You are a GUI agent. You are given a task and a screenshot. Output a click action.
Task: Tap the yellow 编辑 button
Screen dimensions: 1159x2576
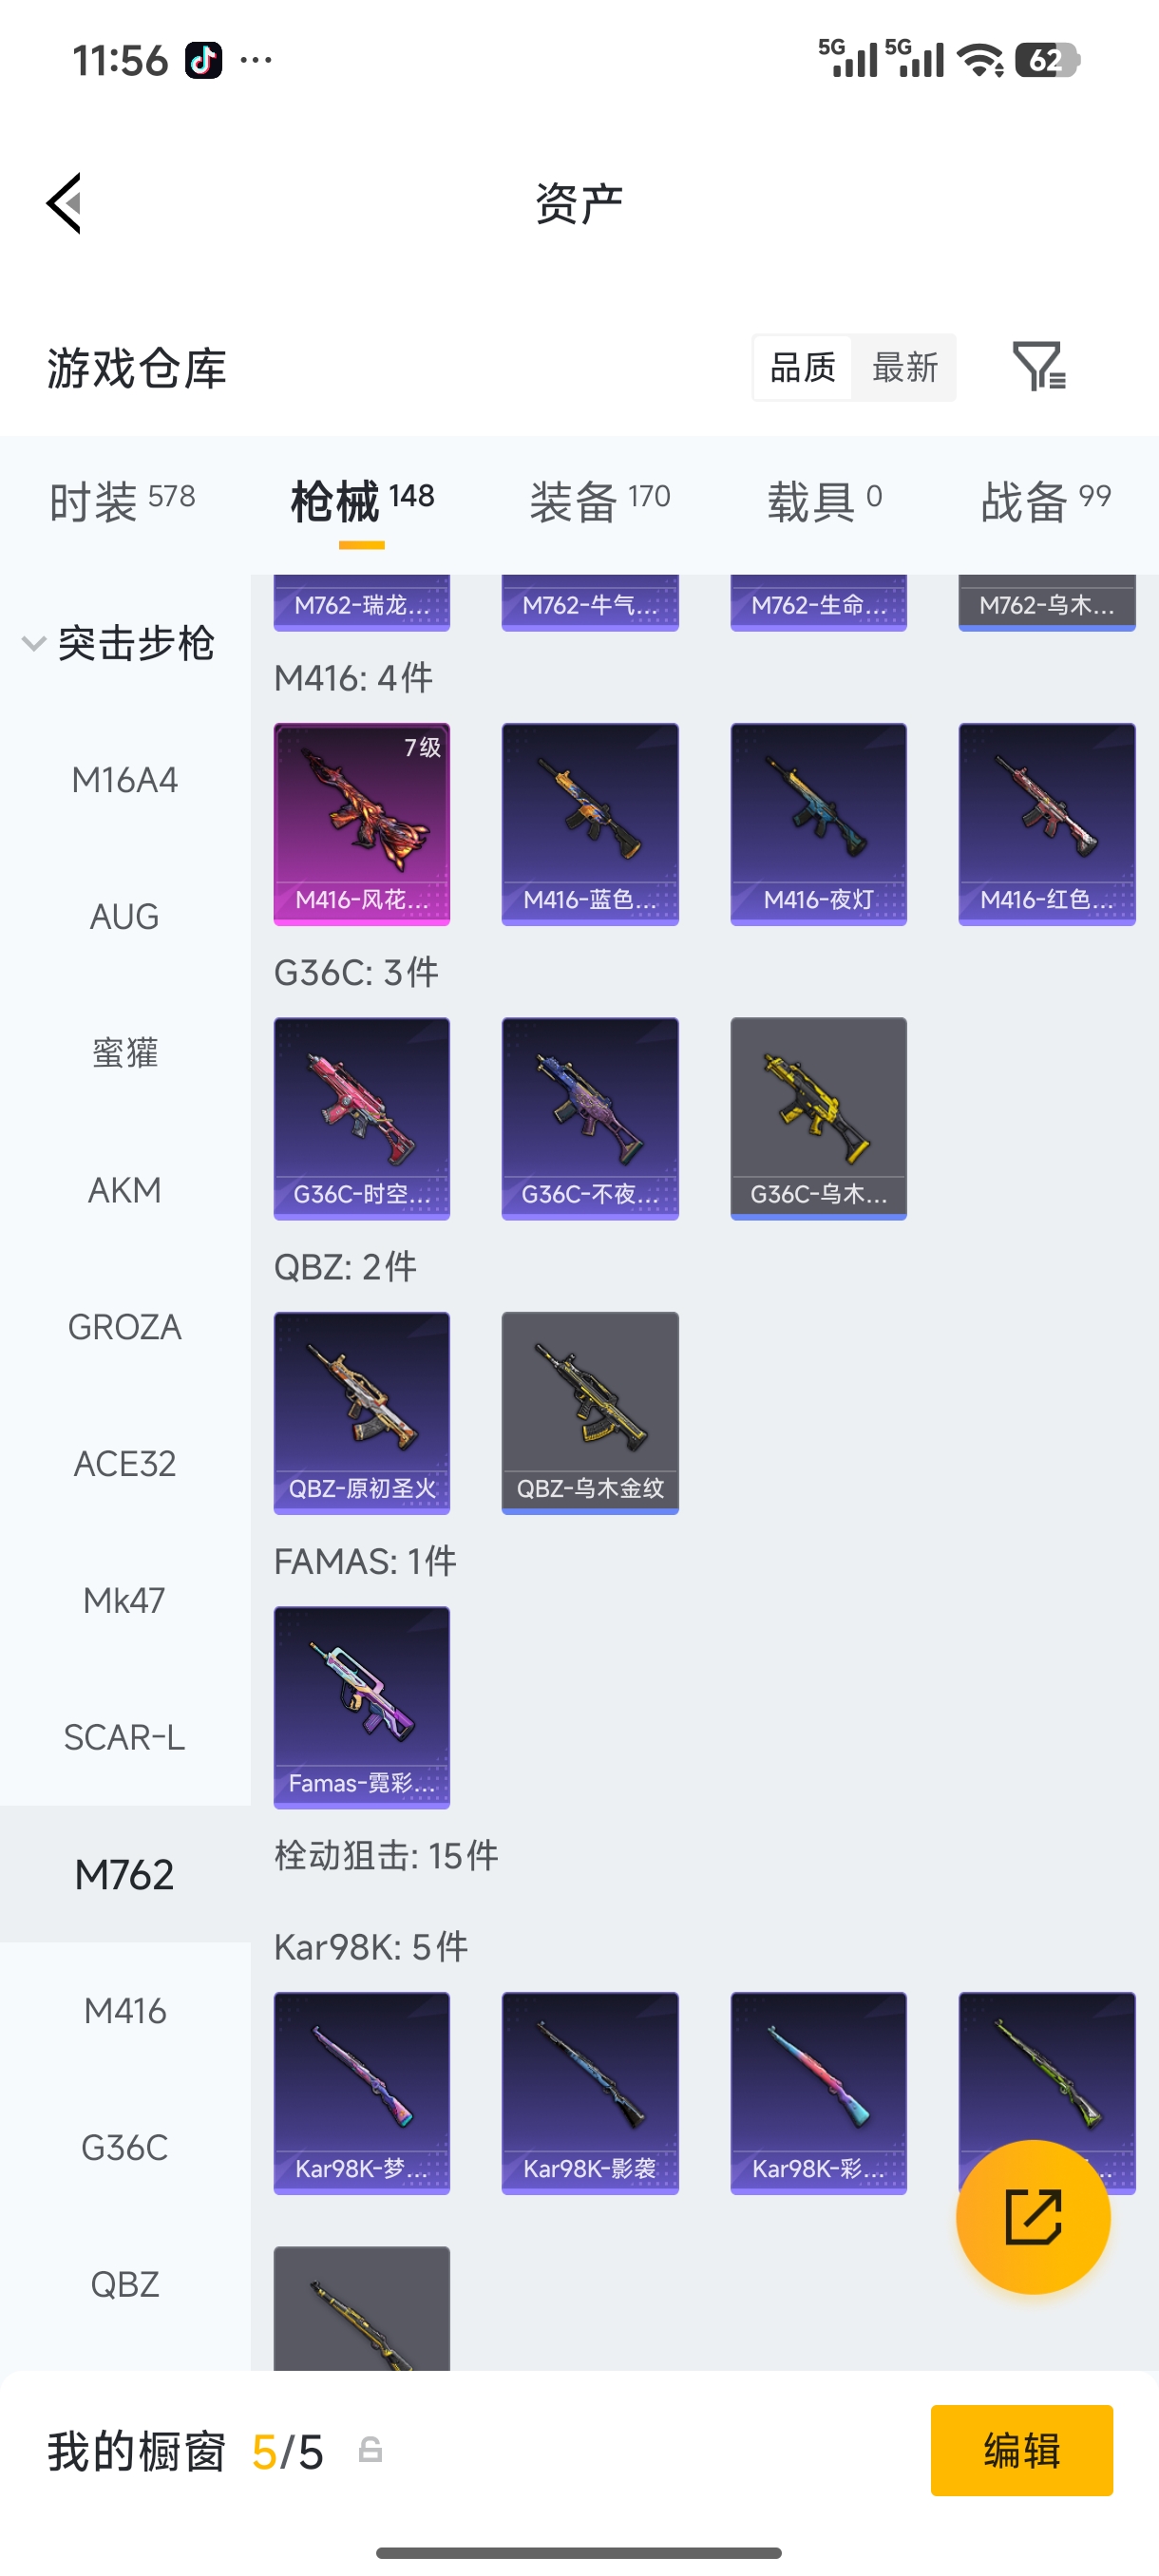1021,2450
